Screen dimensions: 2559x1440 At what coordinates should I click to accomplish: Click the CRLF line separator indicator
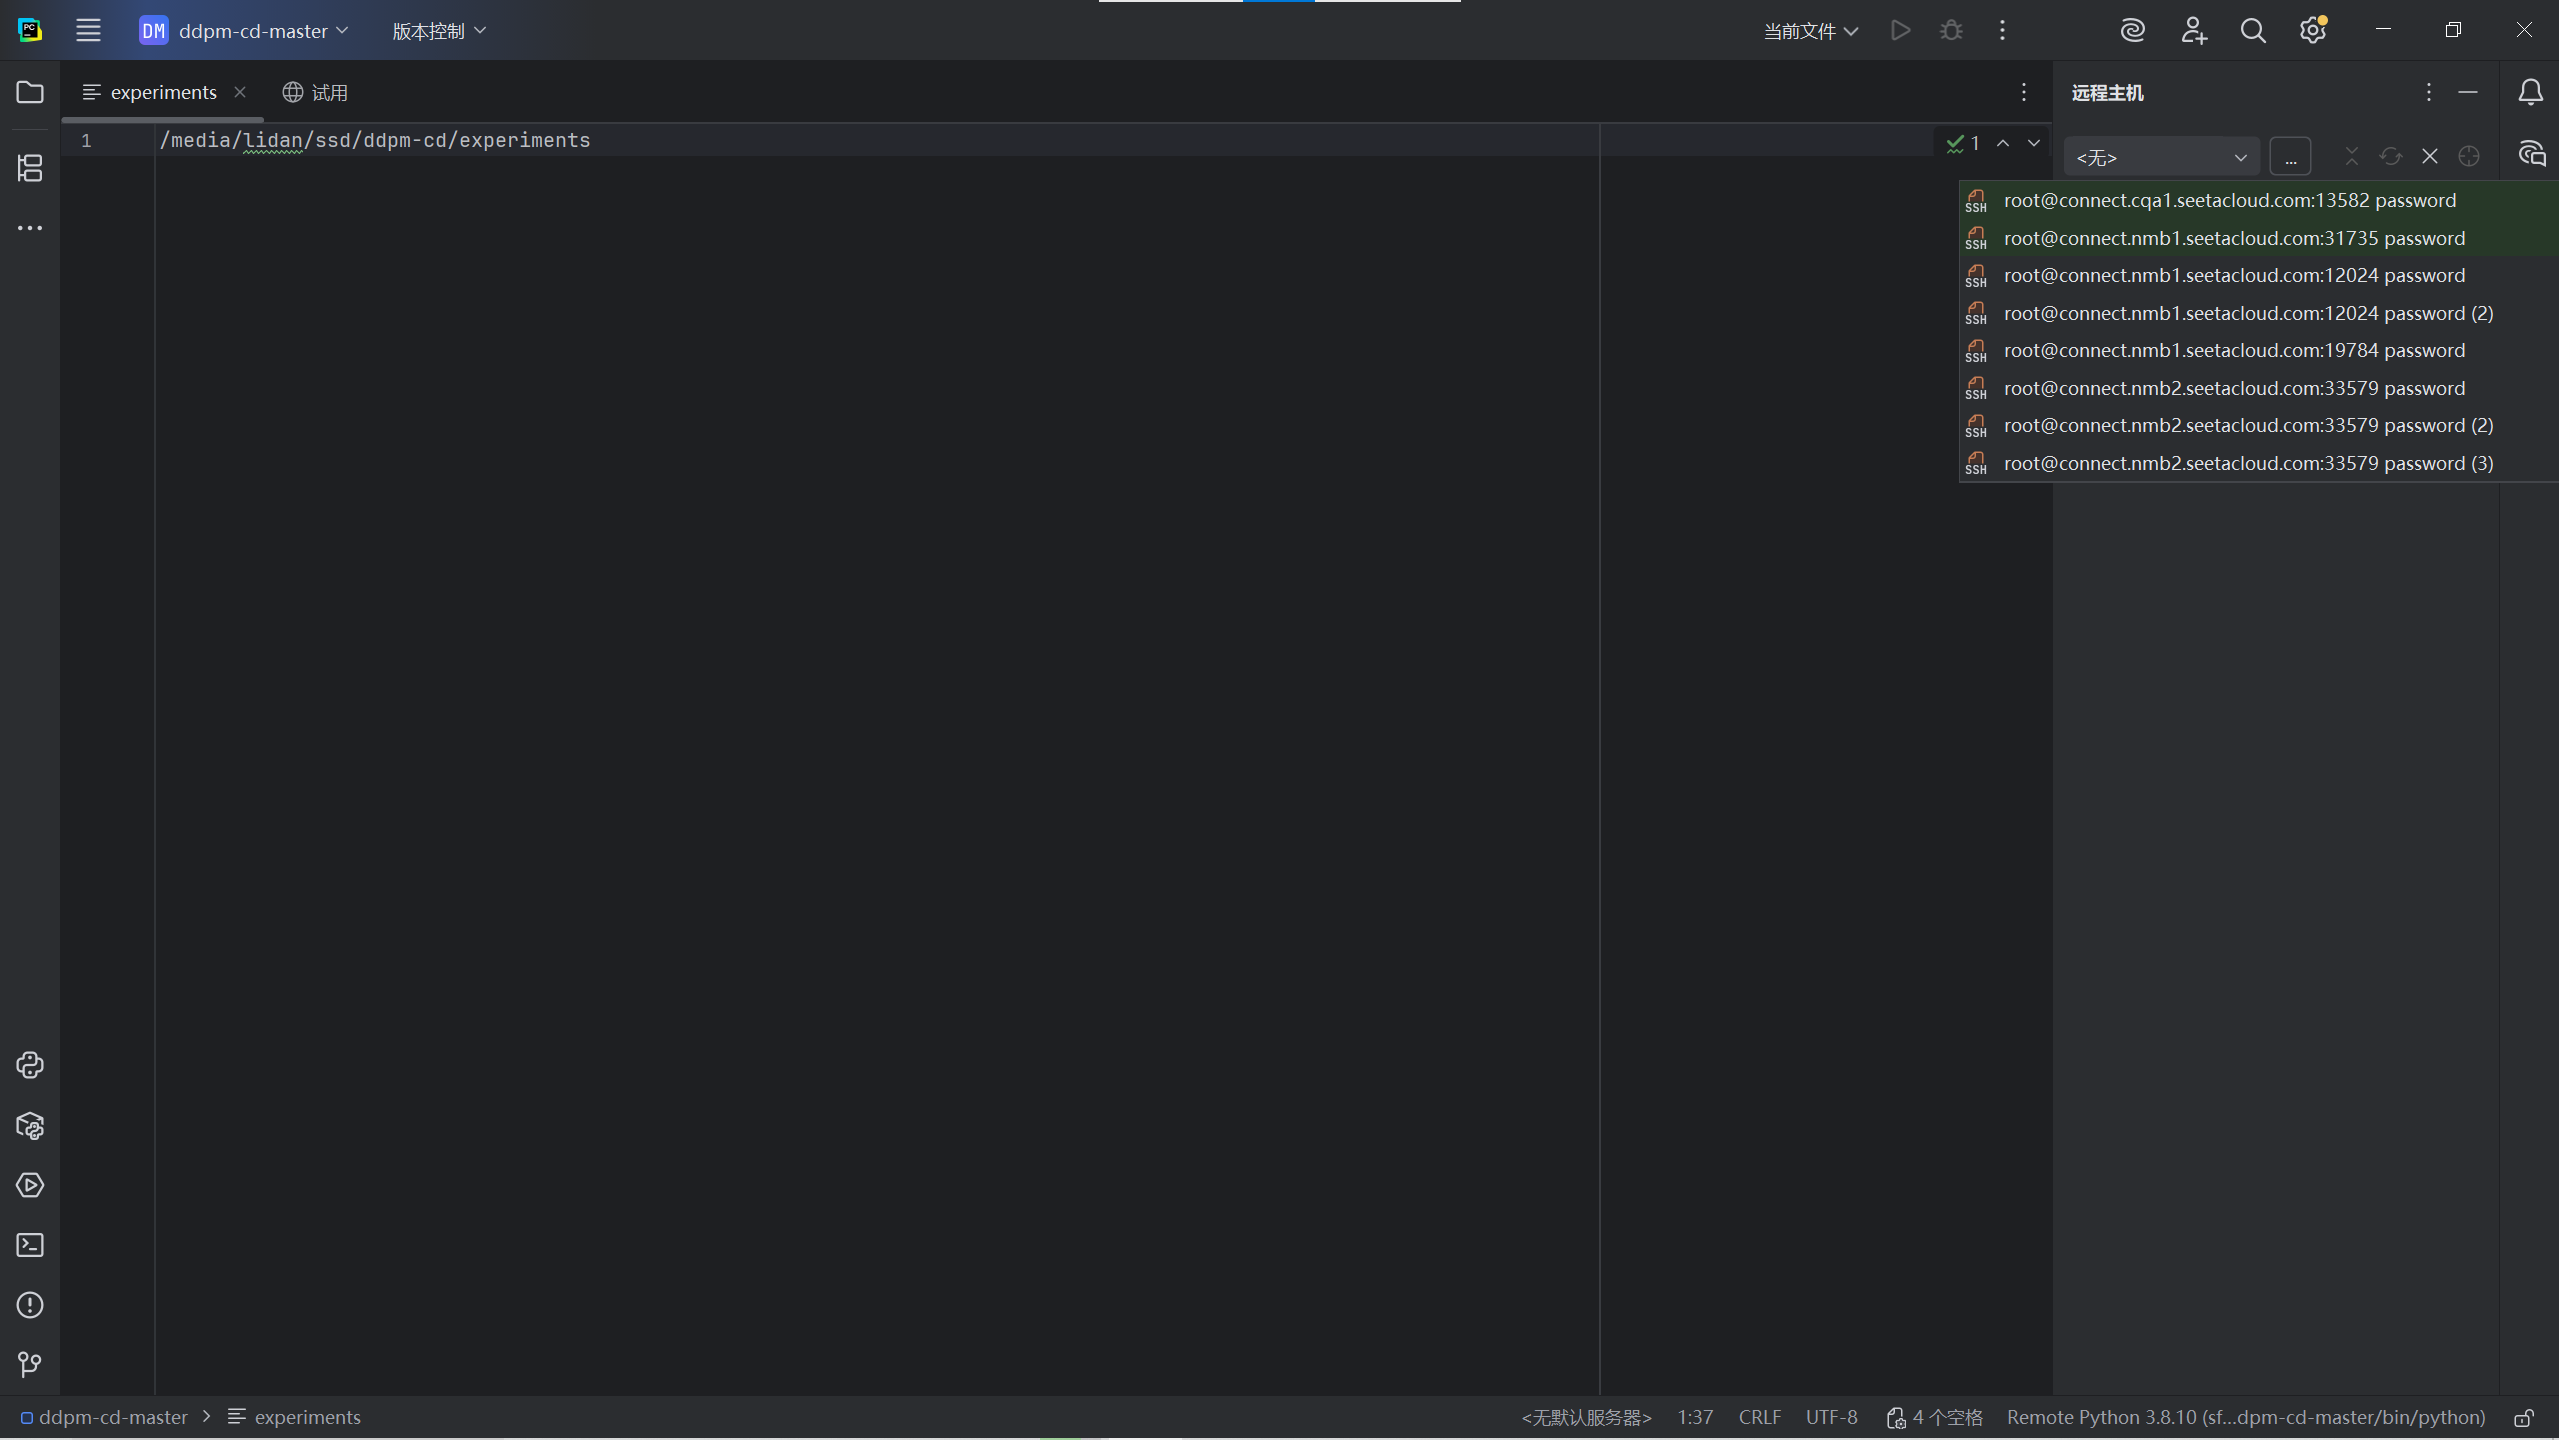1759,1418
